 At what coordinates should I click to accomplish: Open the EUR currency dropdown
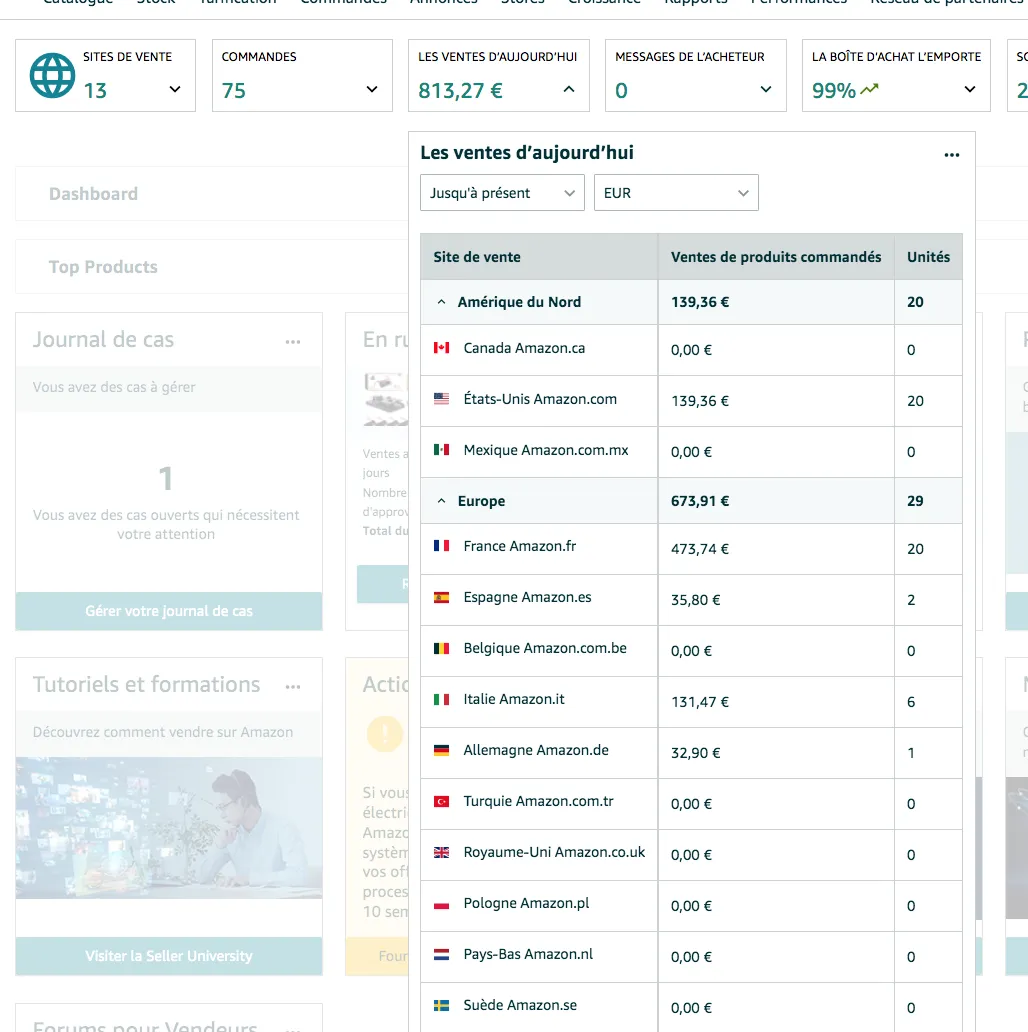pyautogui.click(x=676, y=193)
